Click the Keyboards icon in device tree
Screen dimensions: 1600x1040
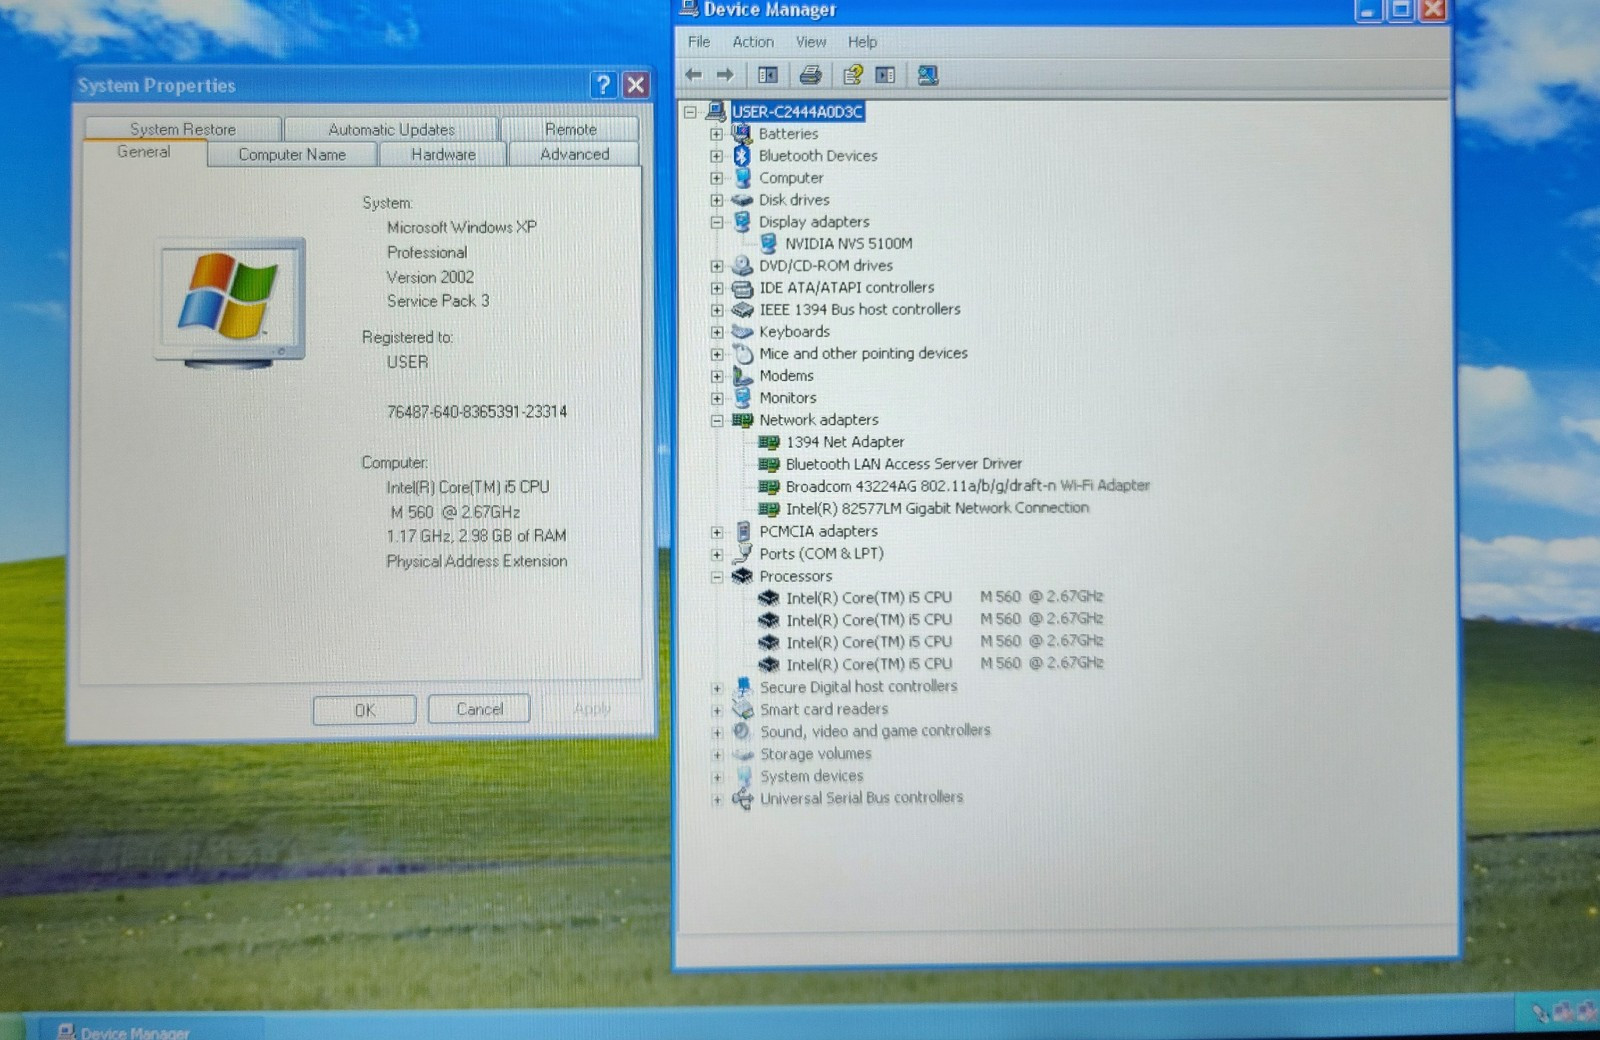pyautogui.click(x=742, y=332)
